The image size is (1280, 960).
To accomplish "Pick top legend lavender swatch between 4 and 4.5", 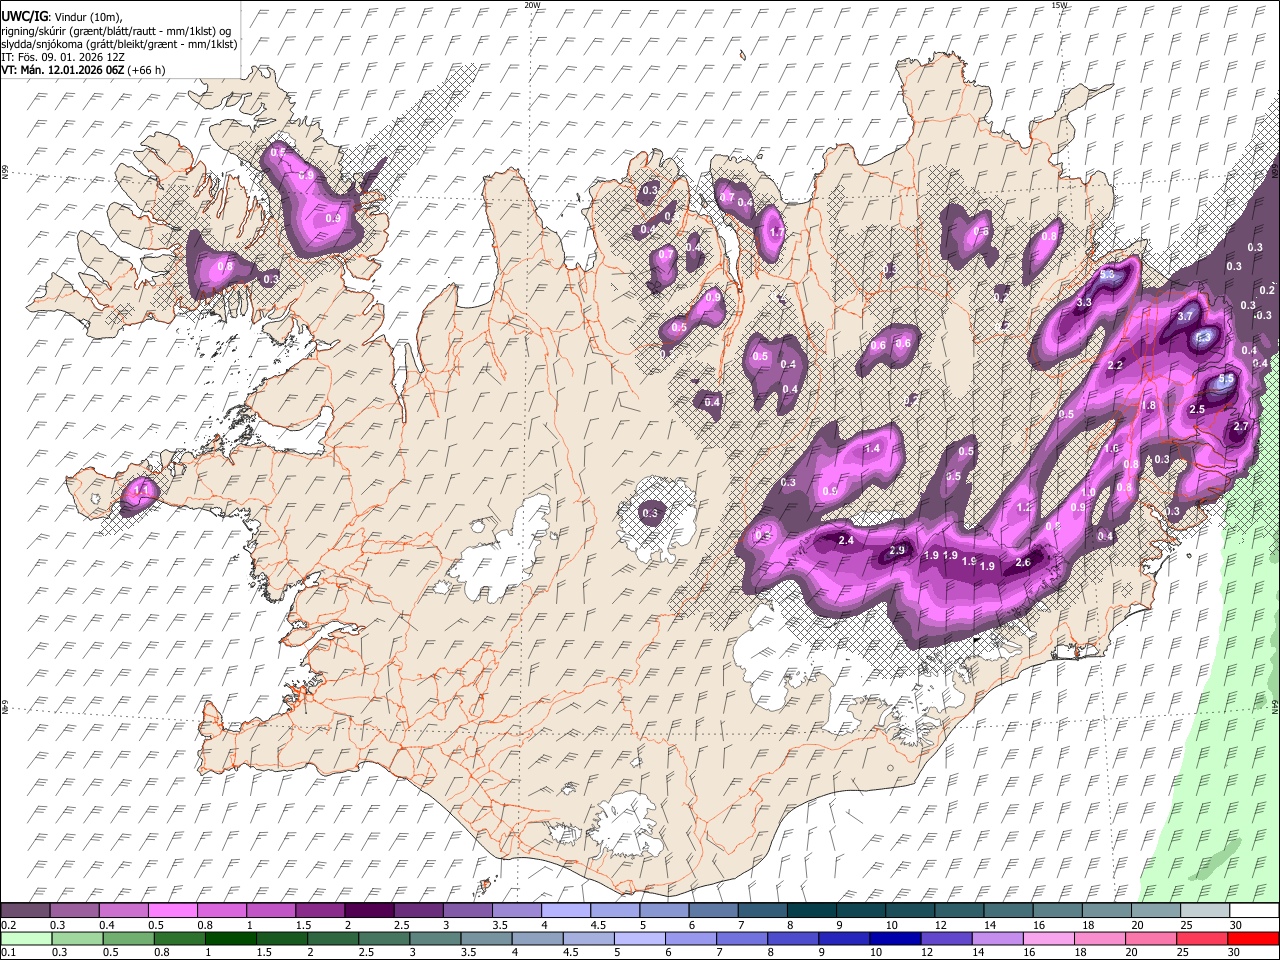I will tap(566, 911).
